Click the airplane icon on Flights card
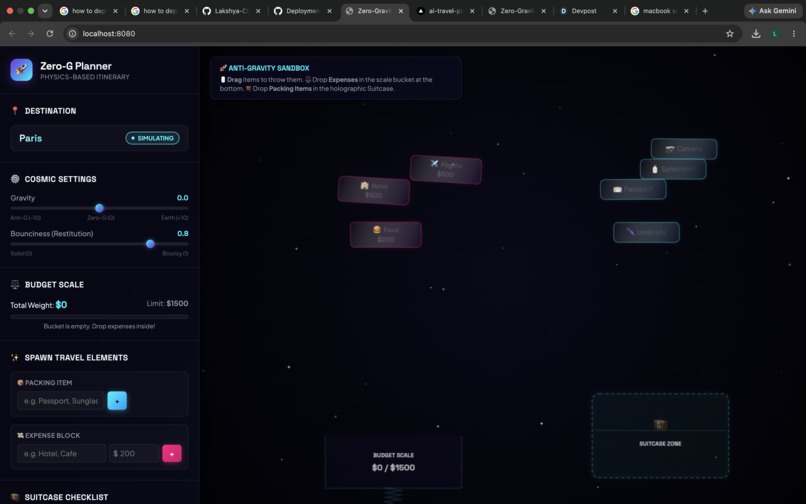806x504 pixels. click(434, 163)
